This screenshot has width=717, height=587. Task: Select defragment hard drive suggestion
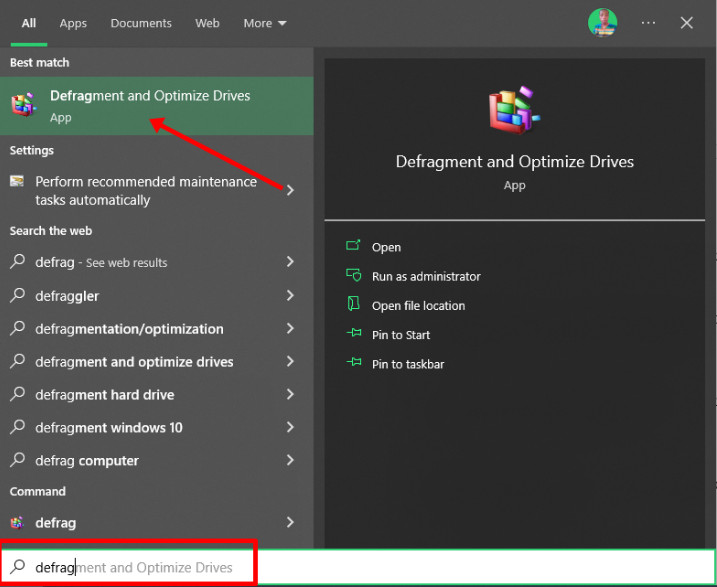tap(105, 395)
